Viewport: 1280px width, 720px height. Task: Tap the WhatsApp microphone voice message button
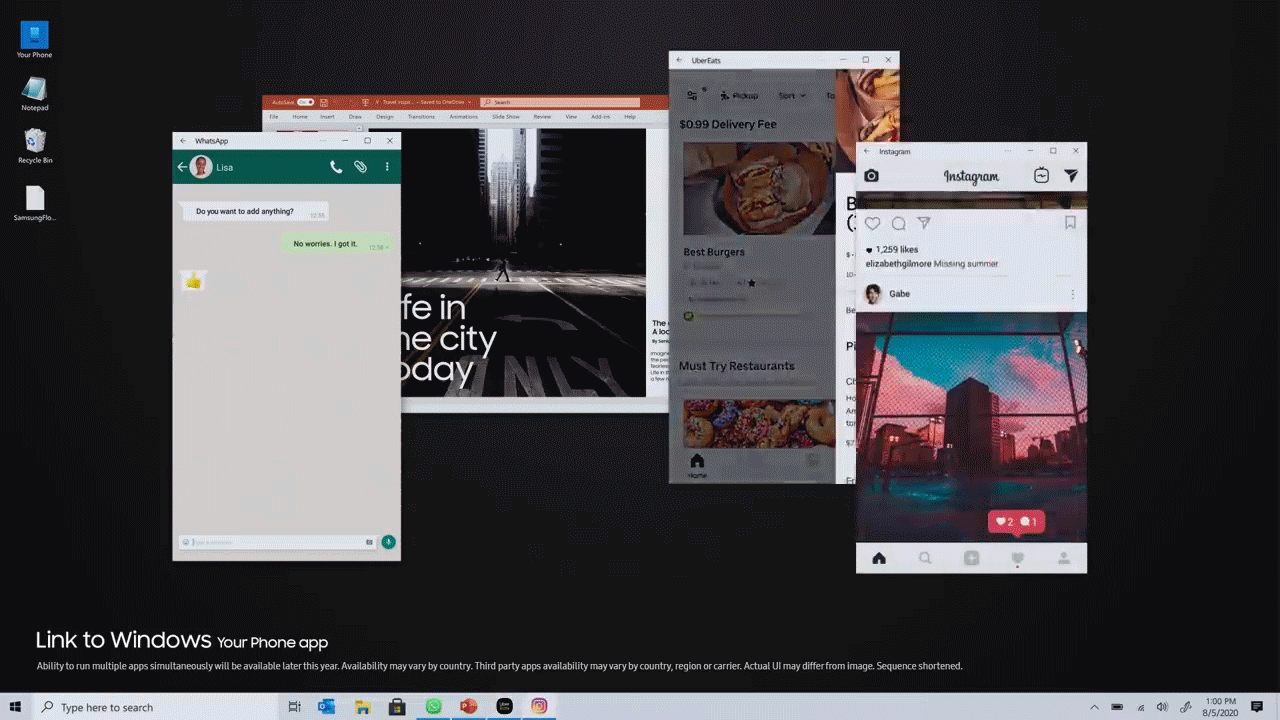tap(388, 542)
